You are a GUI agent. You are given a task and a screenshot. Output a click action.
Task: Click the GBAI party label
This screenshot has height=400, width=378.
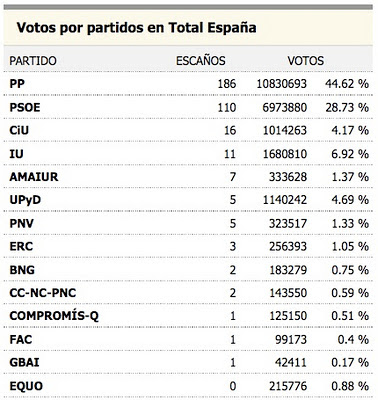[x=24, y=362]
